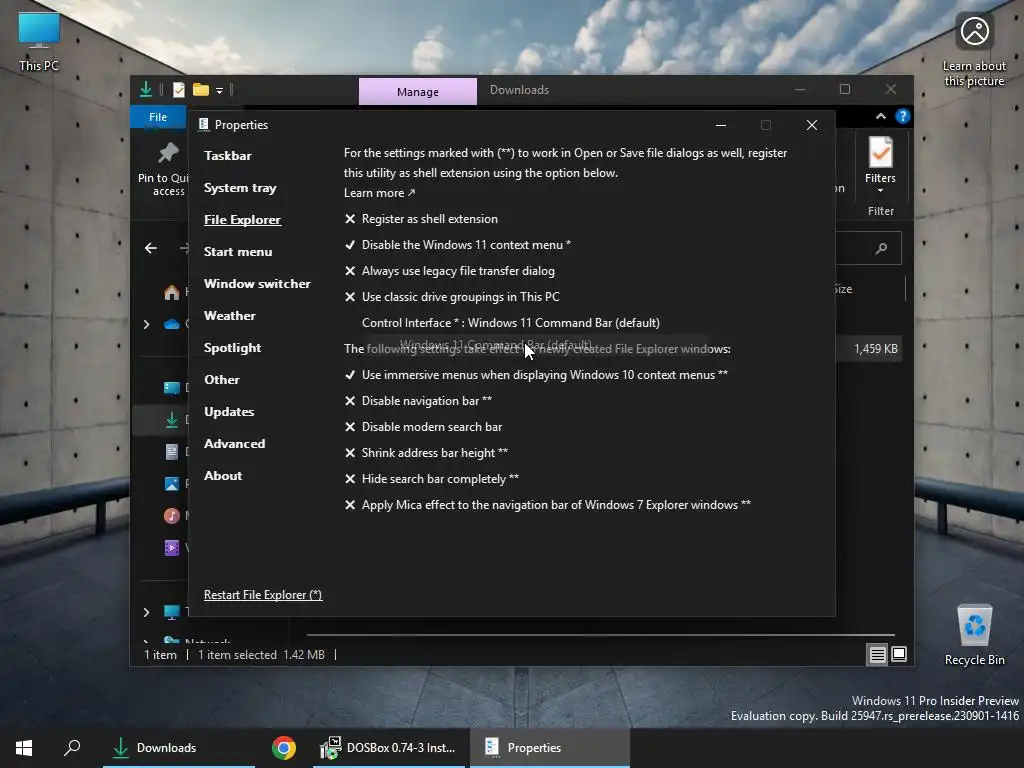Switch to details view layout icon
The width and height of the screenshot is (1024, 768).
click(878, 654)
